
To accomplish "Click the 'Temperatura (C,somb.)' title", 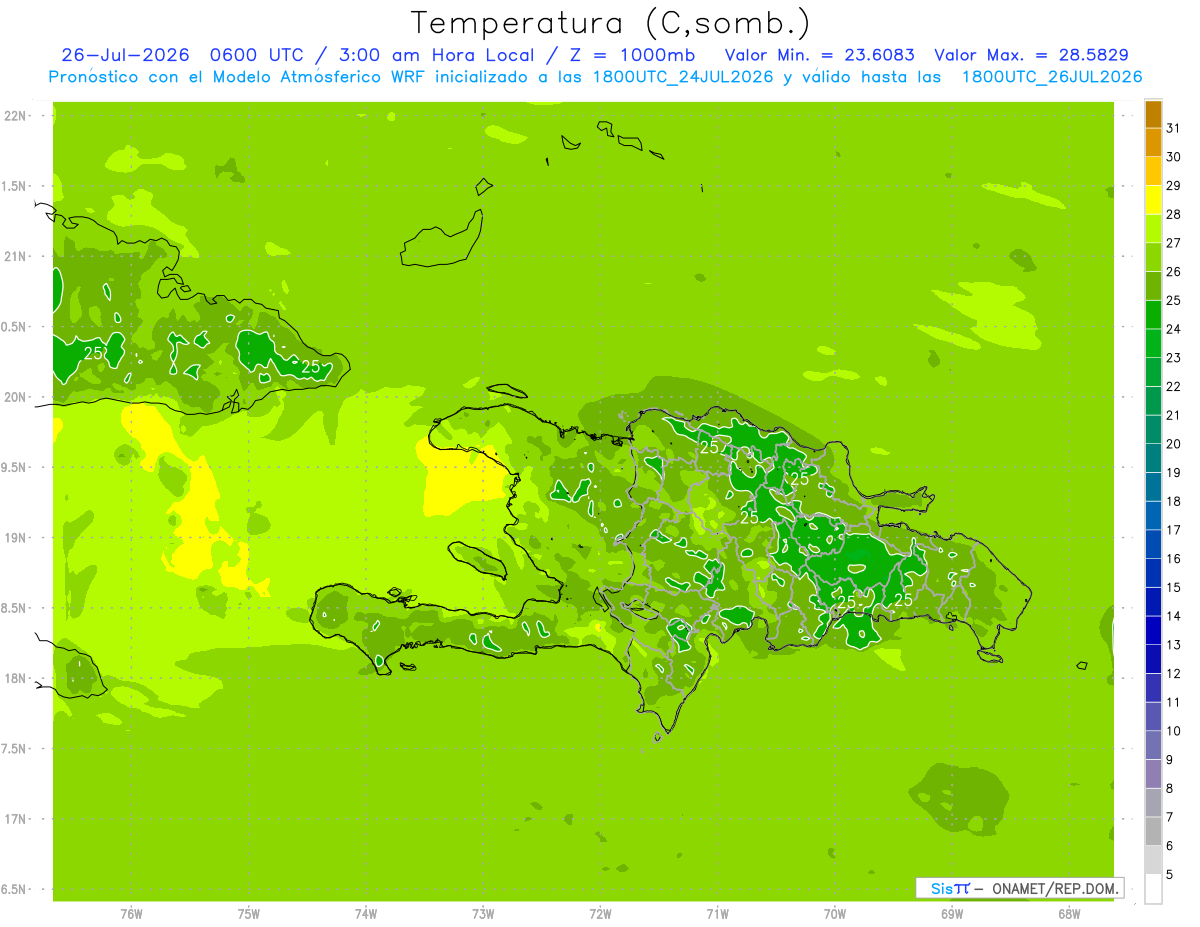I will pos(611,23).
